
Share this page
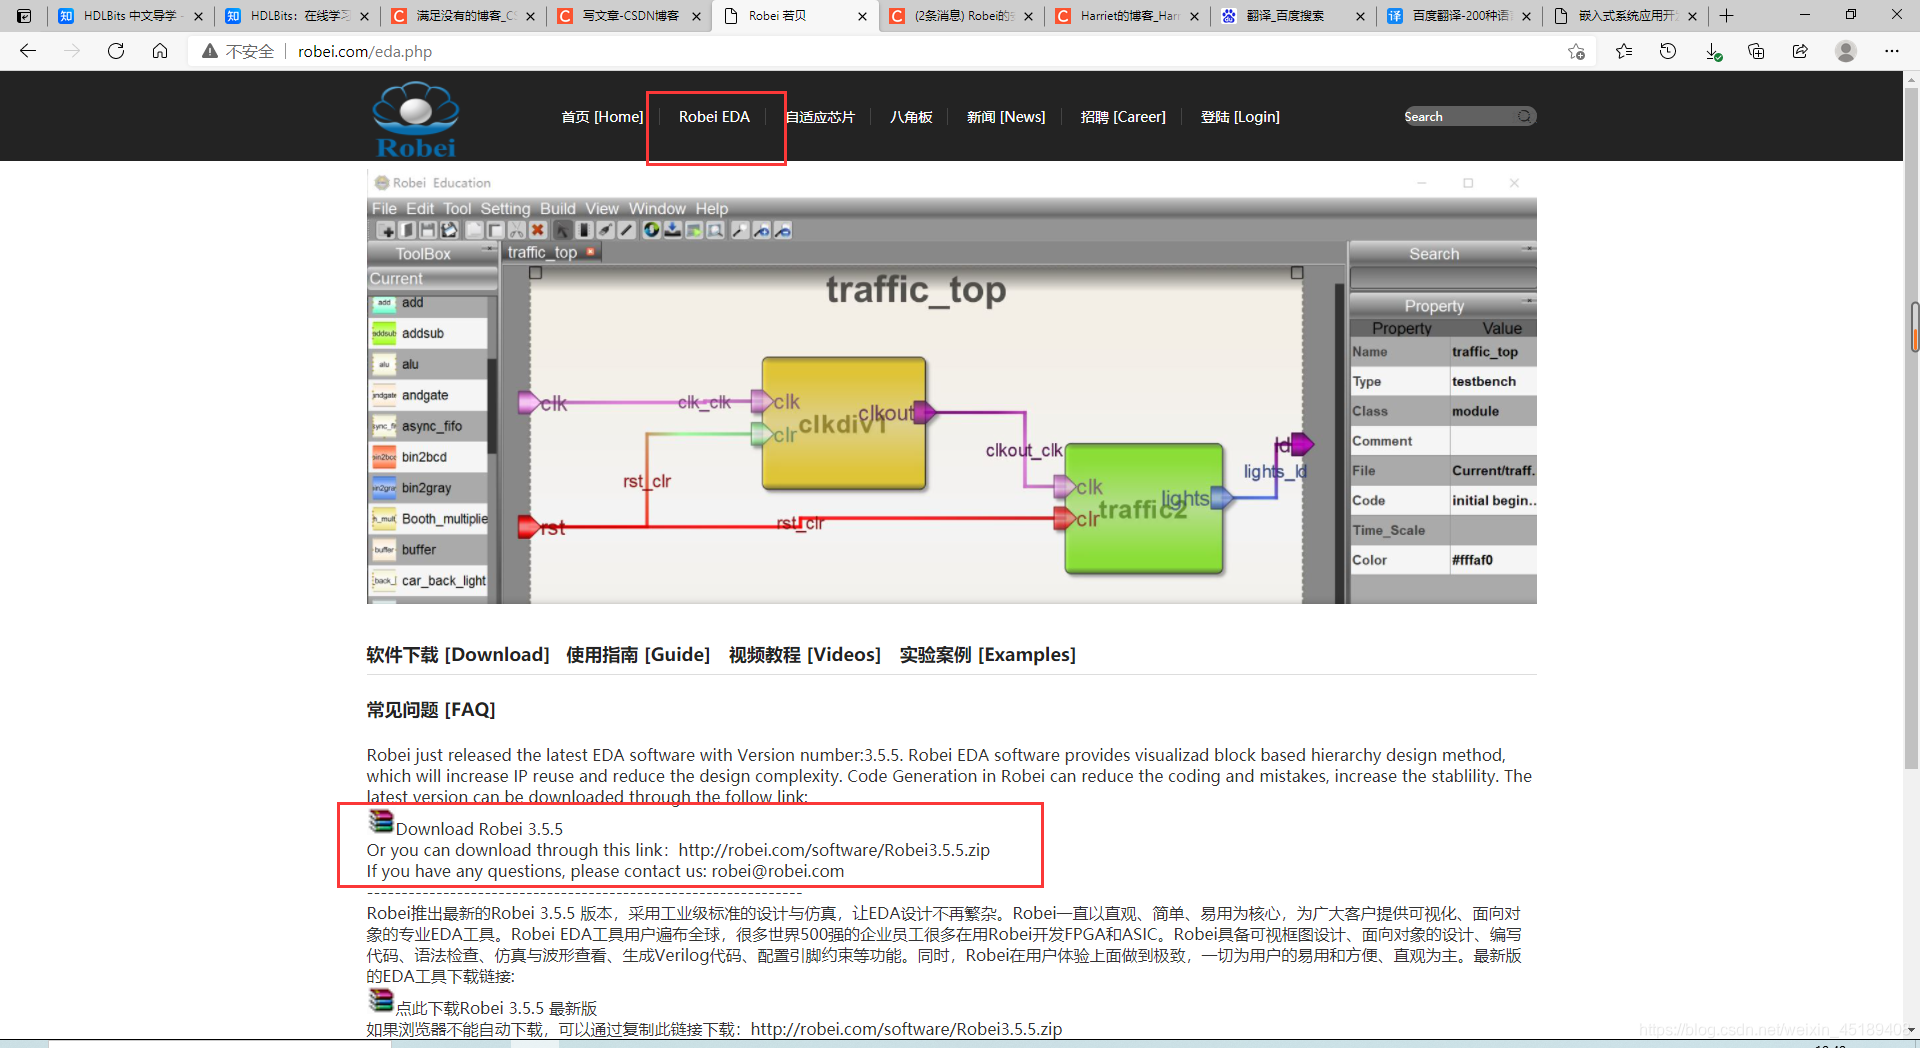pos(1800,51)
